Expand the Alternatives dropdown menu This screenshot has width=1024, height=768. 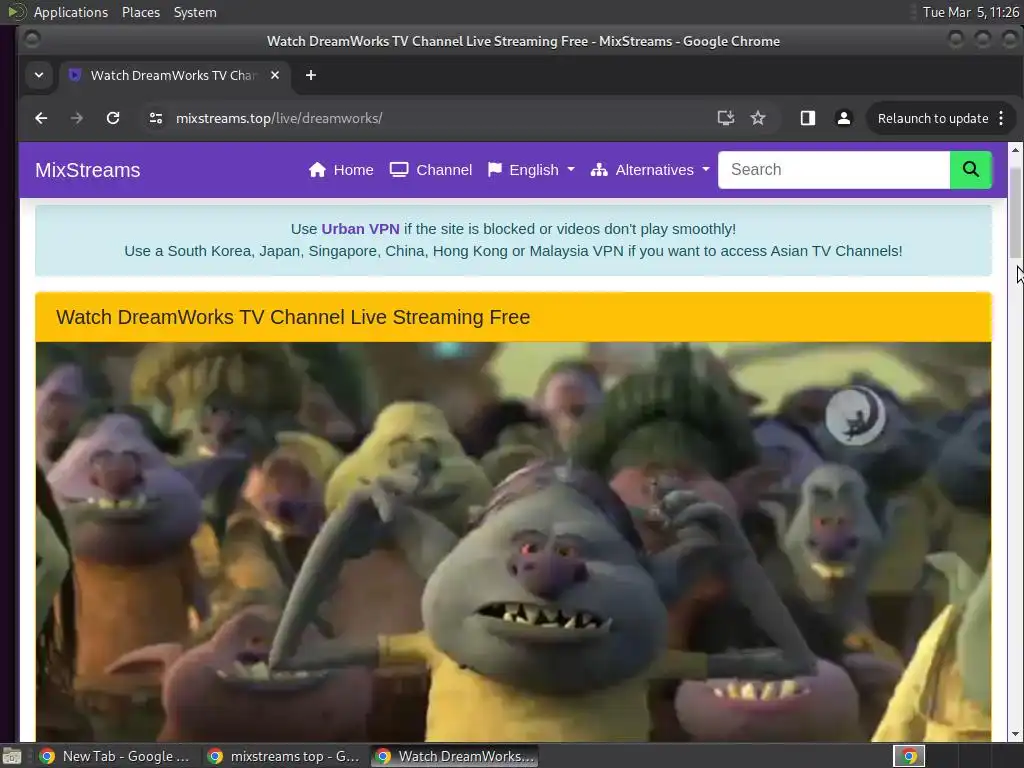(650, 170)
